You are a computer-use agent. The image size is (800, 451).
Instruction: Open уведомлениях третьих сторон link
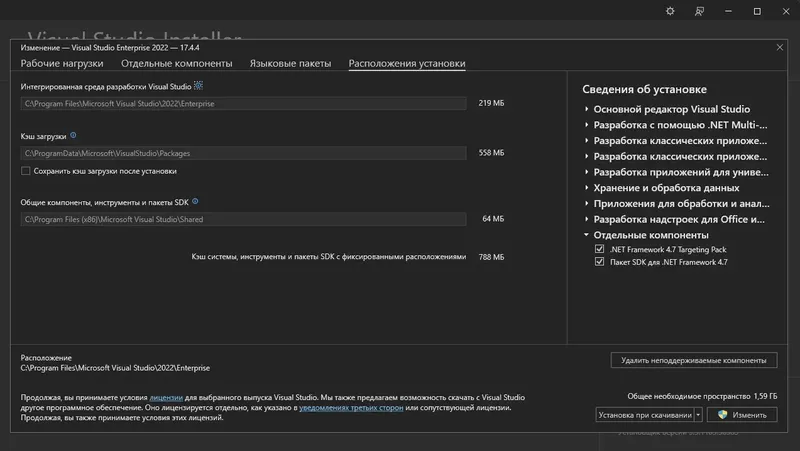(351, 408)
